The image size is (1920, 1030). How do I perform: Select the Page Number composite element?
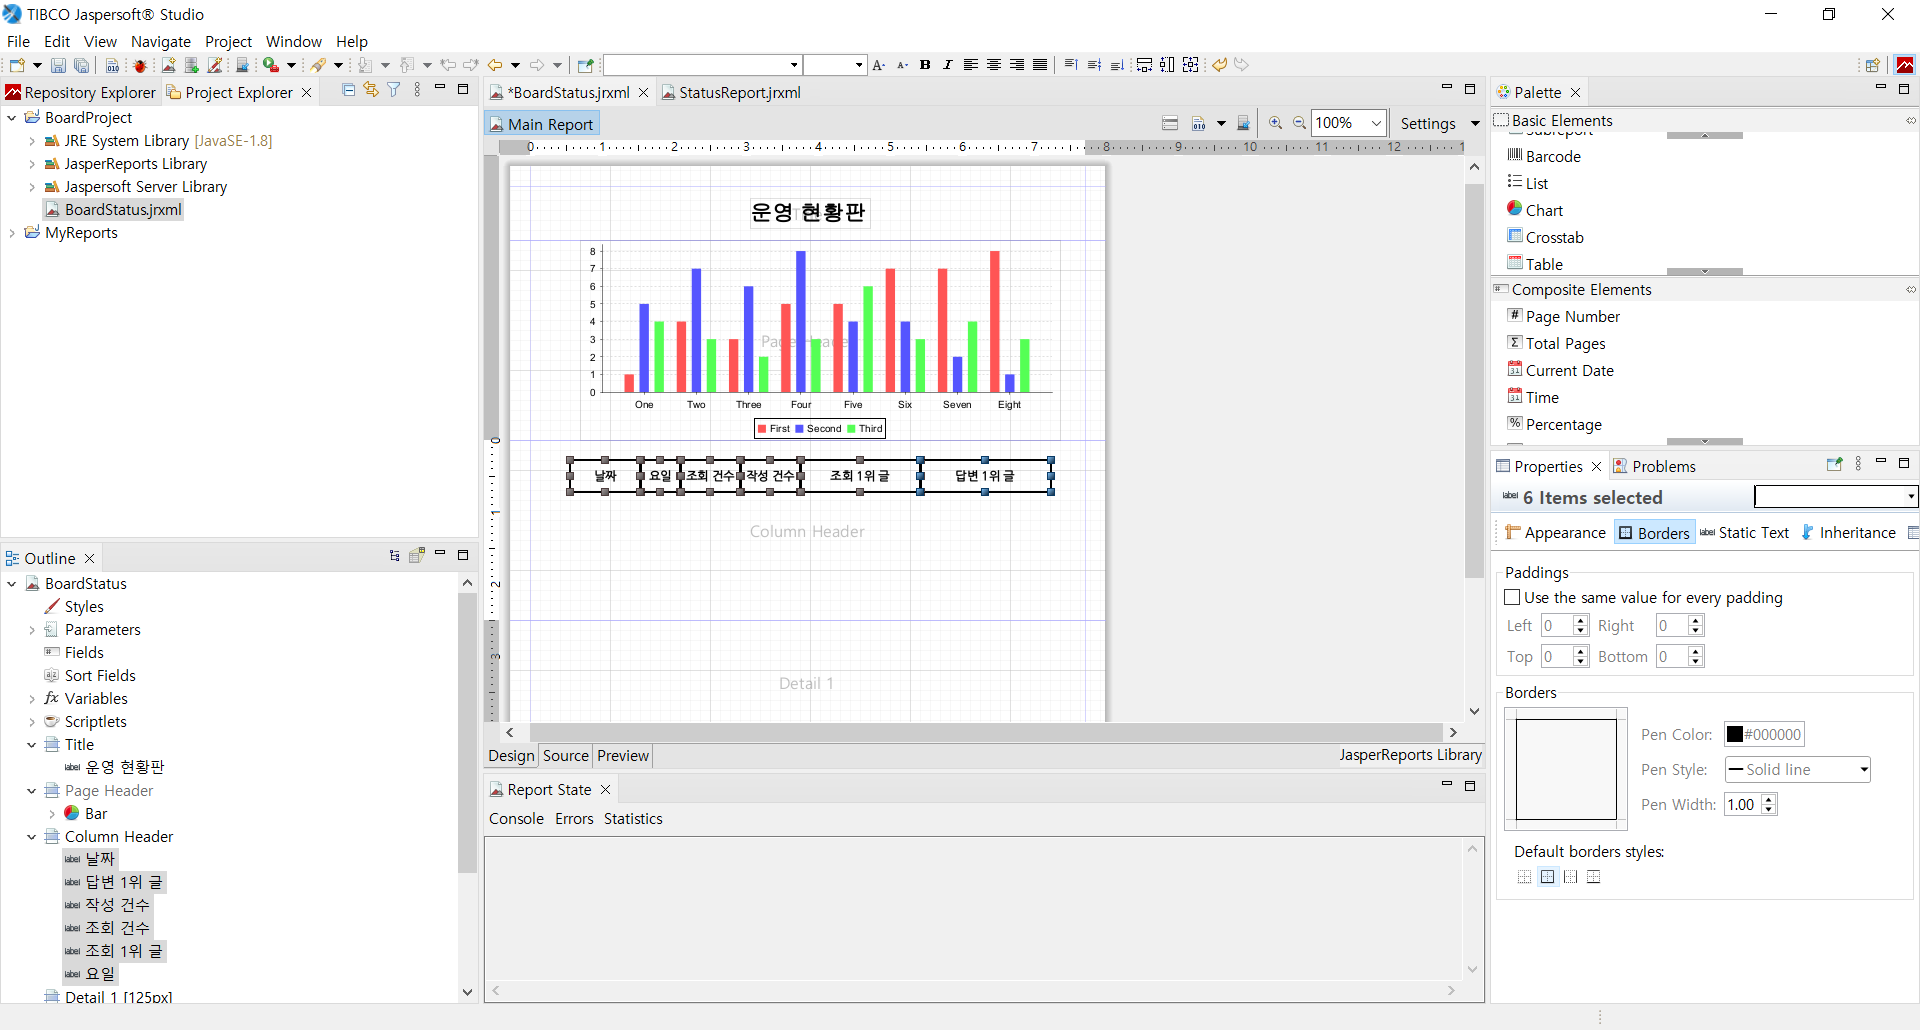(x=1564, y=316)
